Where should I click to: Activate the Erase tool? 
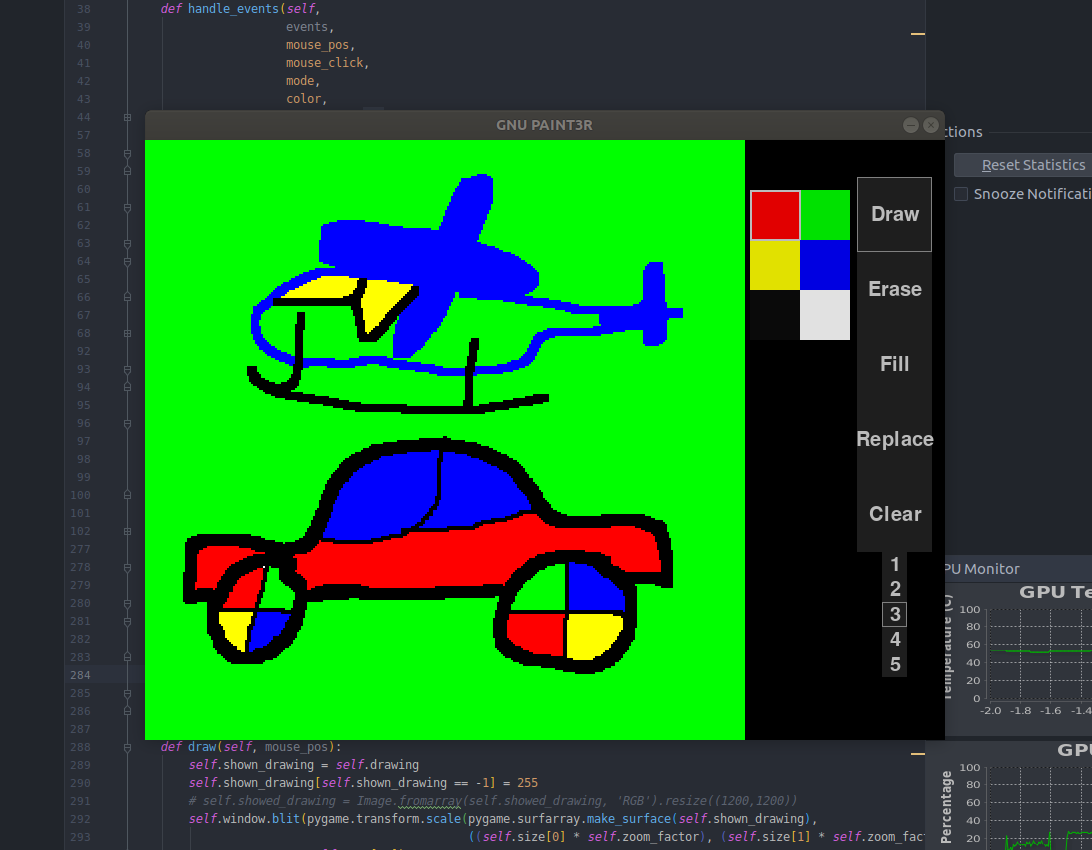tap(894, 289)
